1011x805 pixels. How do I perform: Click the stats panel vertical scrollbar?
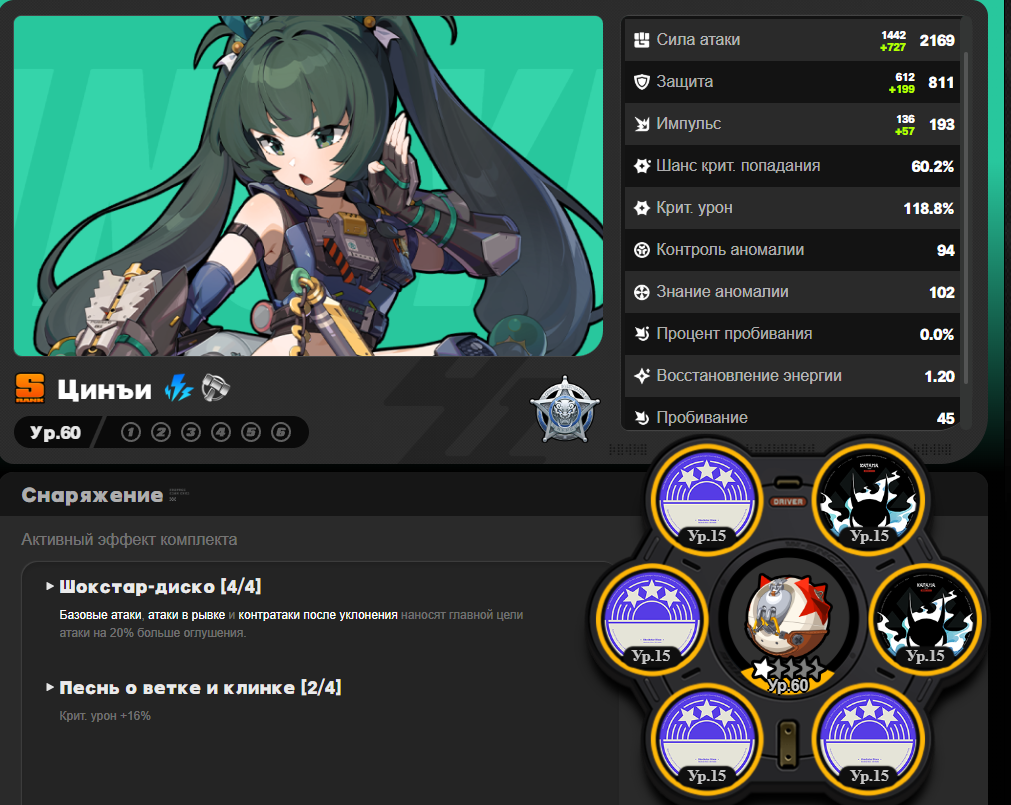[x=965, y=219]
